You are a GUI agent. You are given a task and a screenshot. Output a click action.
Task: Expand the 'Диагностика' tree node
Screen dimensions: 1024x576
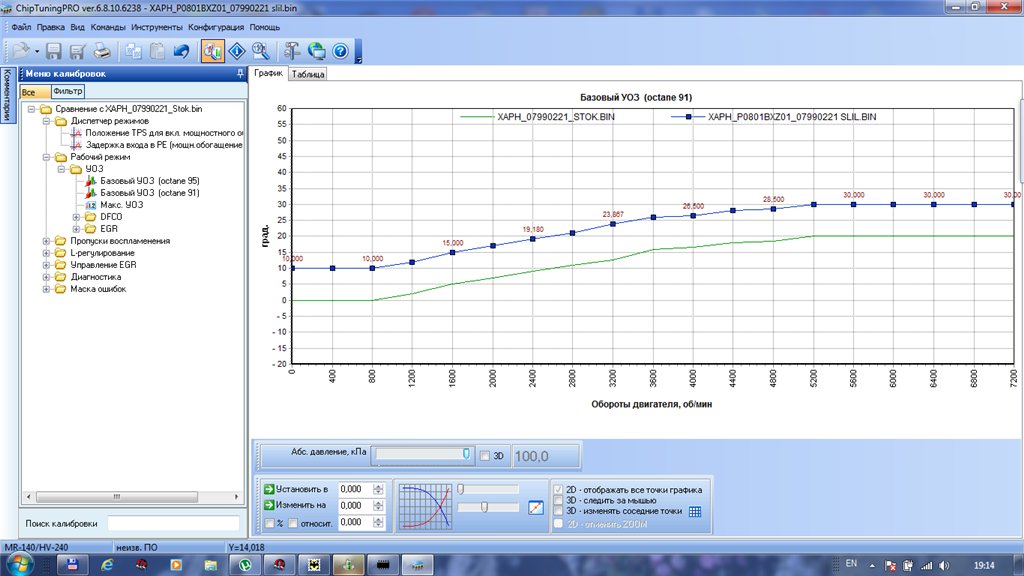tap(46, 277)
